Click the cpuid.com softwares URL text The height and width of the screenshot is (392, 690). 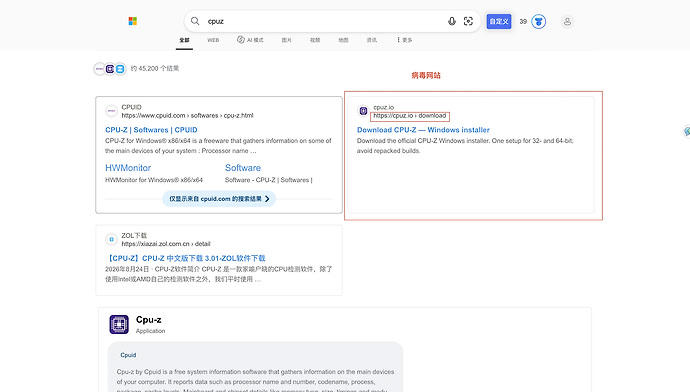click(187, 115)
